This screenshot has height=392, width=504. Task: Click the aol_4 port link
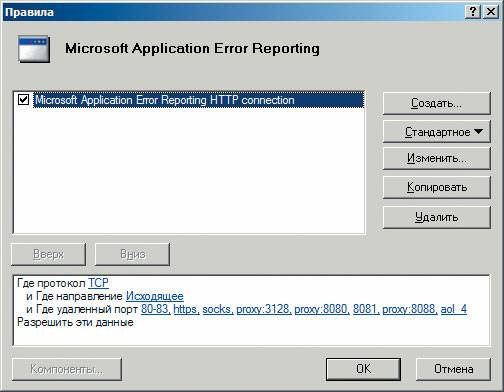(454, 309)
